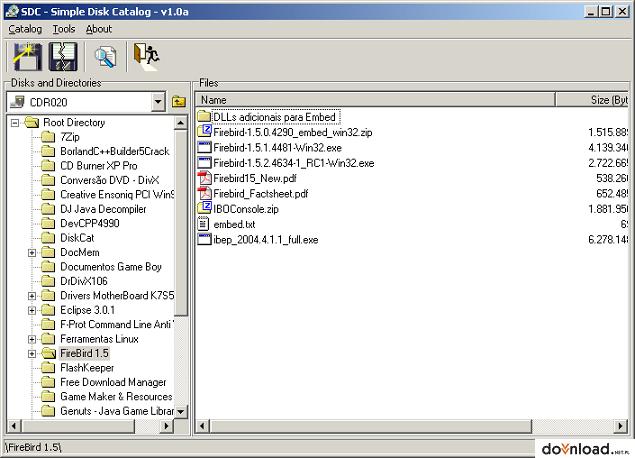This screenshot has height=458, width=635.
Task: Click tree horizontal scrollbar right arrow
Action: pyautogui.click(x=166, y=426)
